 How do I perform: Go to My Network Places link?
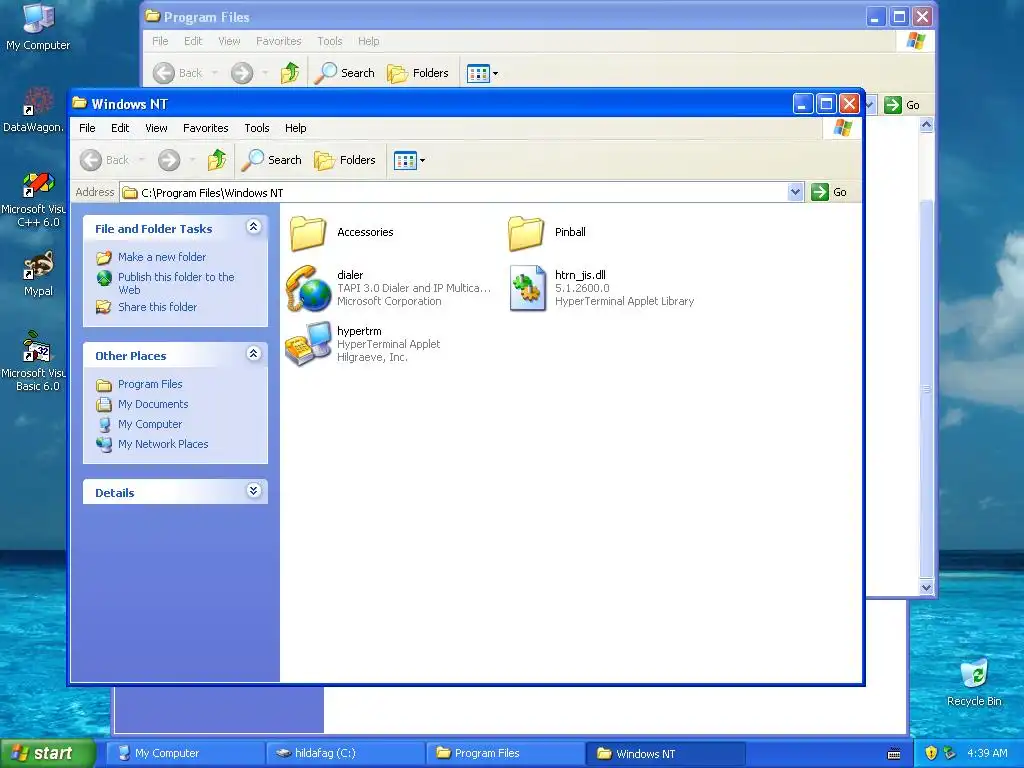click(163, 444)
